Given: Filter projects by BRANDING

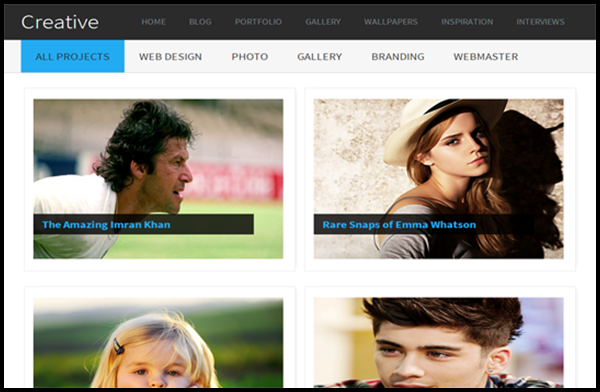Looking at the screenshot, I should click(x=398, y=57).
